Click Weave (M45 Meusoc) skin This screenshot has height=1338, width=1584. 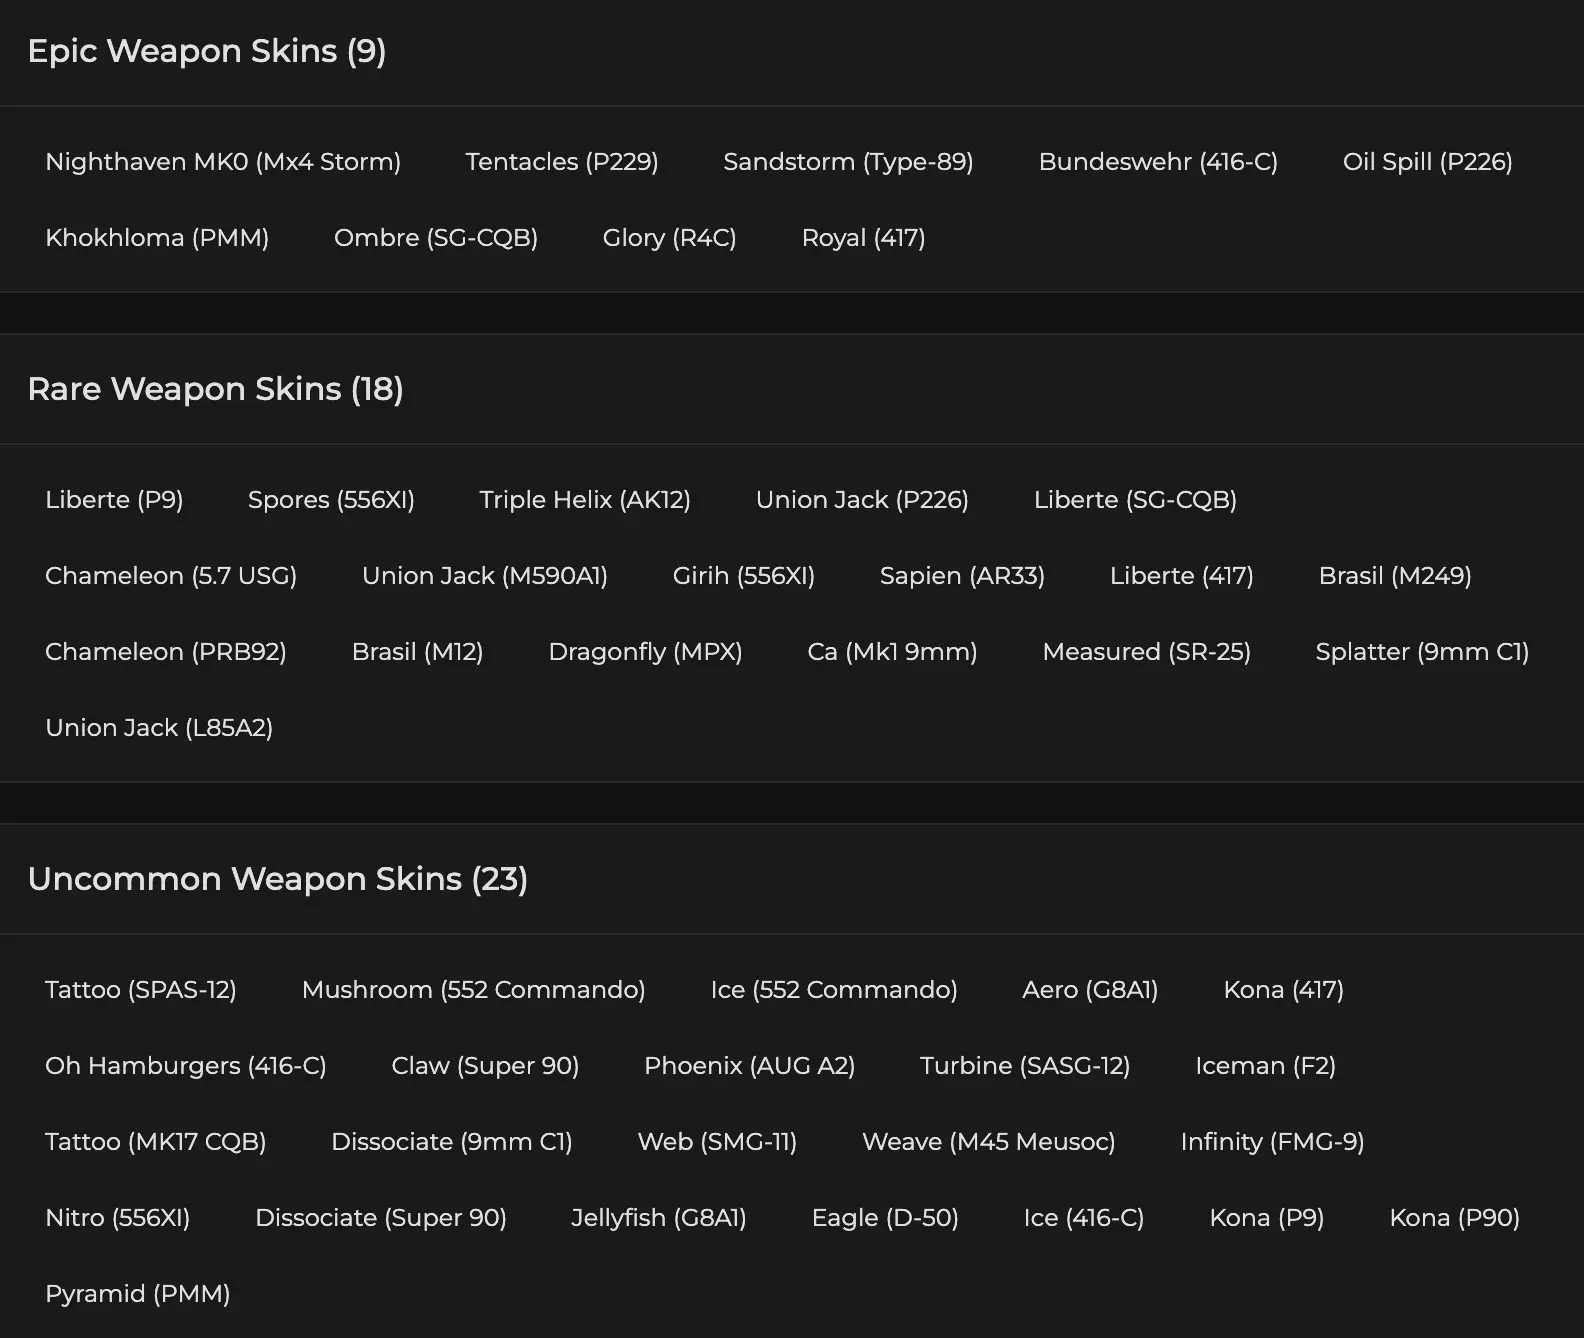click(988, 1142)
